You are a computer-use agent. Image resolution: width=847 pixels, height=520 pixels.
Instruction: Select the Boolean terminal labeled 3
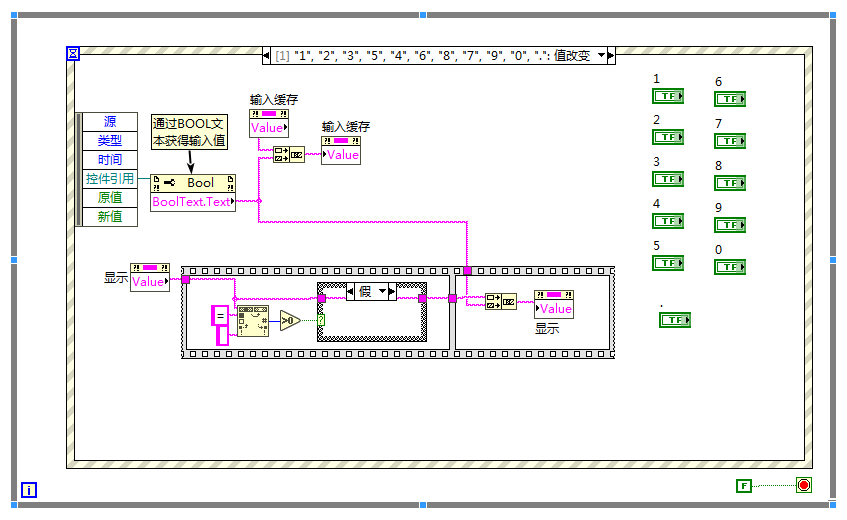[668, 179]
